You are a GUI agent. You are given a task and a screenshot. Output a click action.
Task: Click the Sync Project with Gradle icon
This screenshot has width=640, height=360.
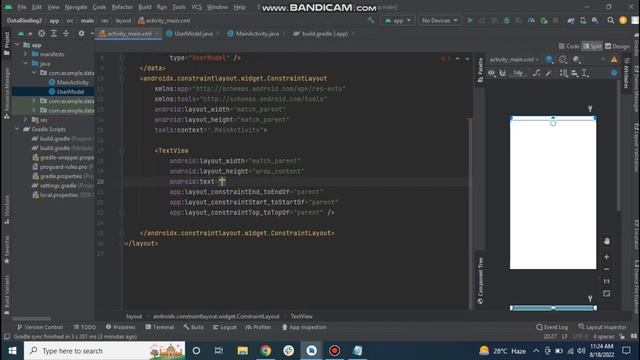coord(571,20)
